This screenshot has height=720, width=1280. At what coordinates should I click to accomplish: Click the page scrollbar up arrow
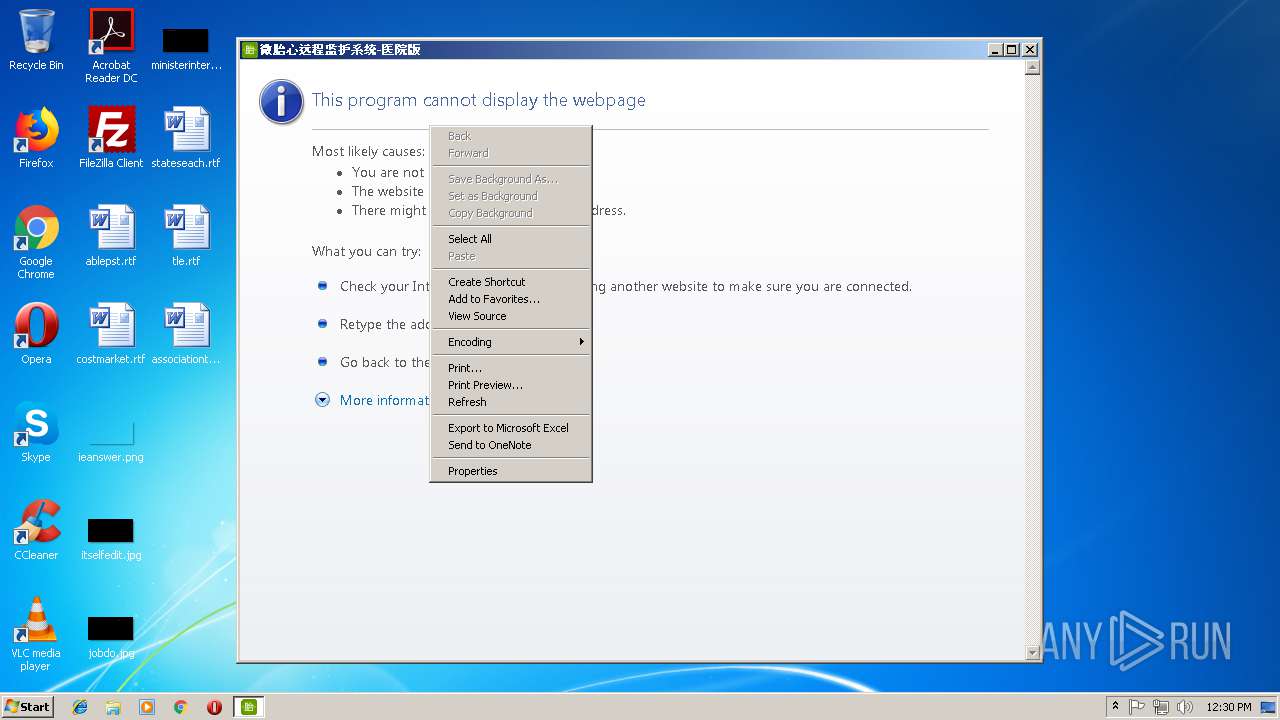pos(1033,68)
